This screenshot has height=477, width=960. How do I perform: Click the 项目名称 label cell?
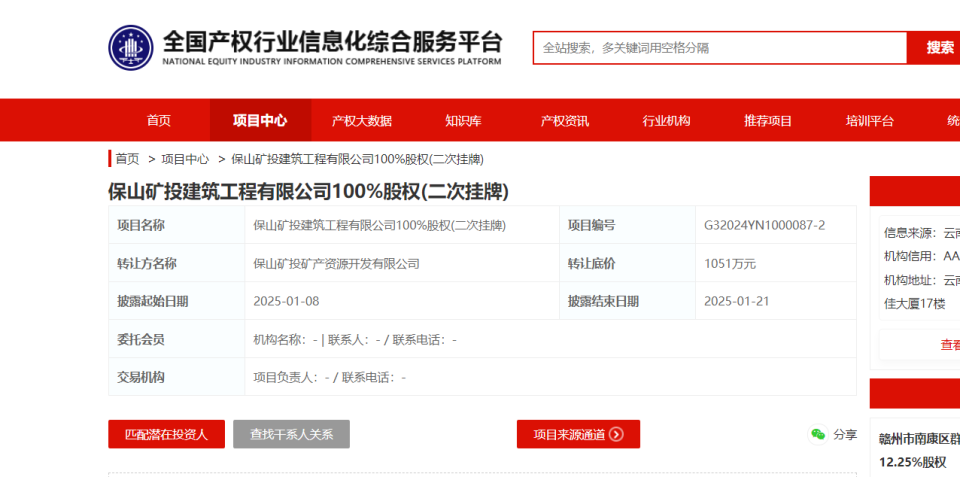[x=176, y=225]
